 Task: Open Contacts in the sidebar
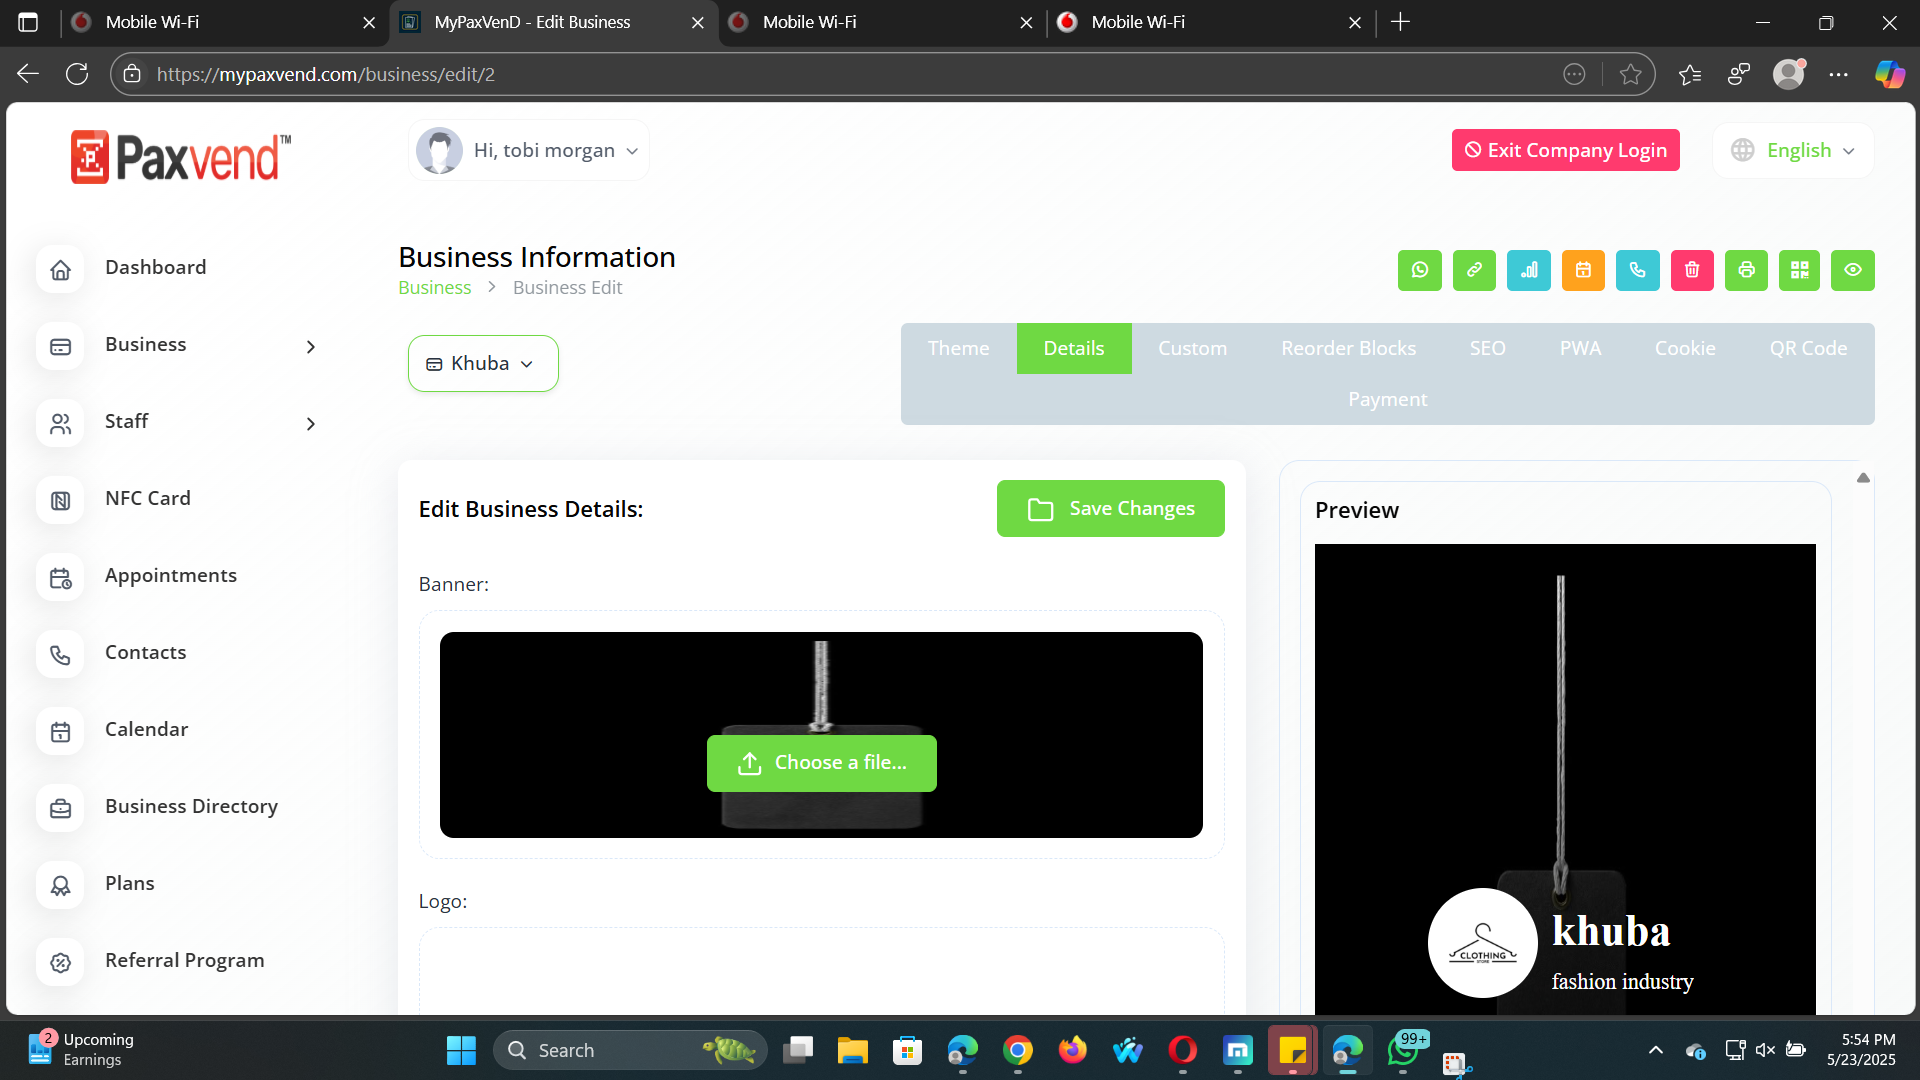point(145,653)
